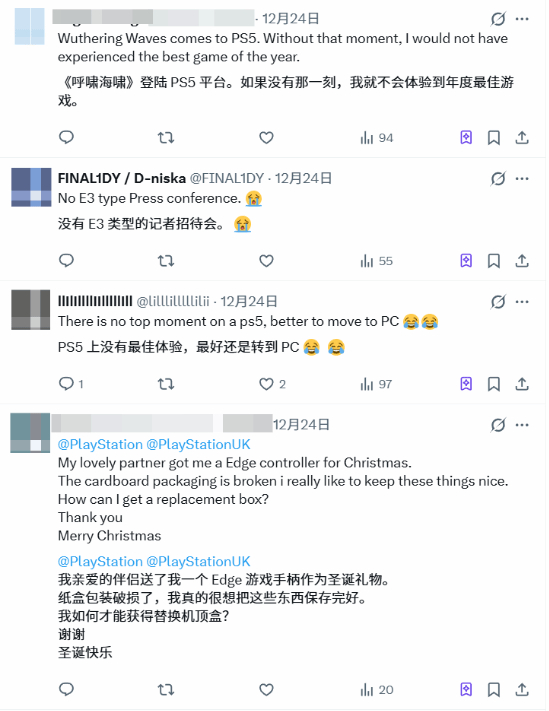
Task: Open view stats showing 97 views
Action: tap(376, 384)
